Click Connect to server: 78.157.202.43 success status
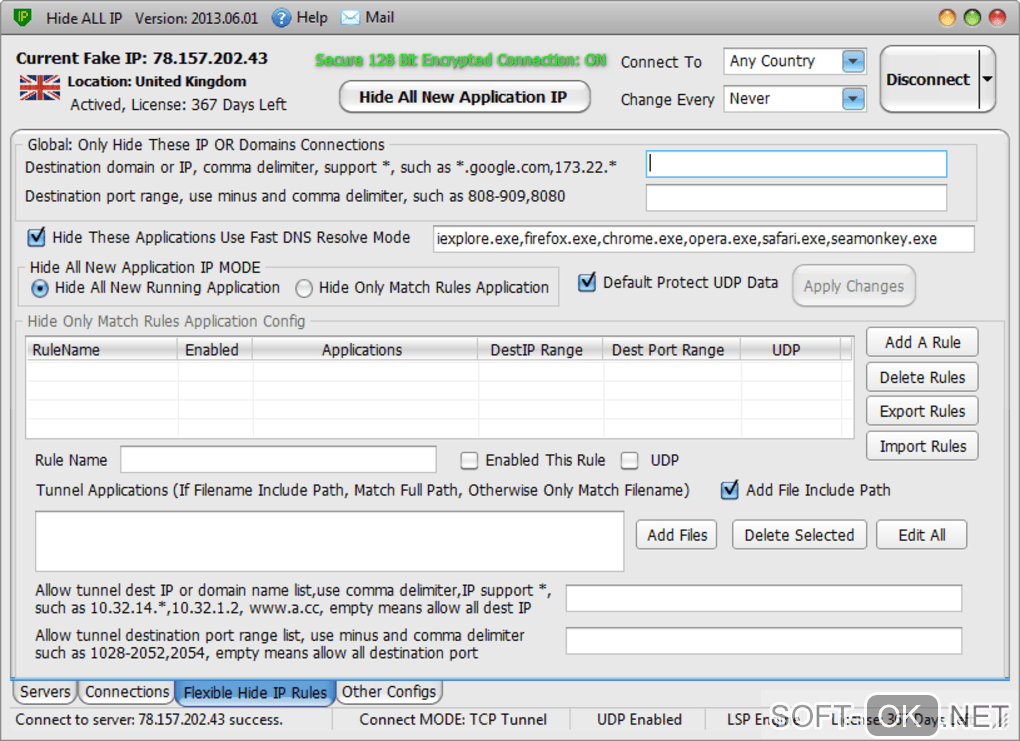Image resolution: width=1020 pixels, height=741 pixels. (149, 720)
